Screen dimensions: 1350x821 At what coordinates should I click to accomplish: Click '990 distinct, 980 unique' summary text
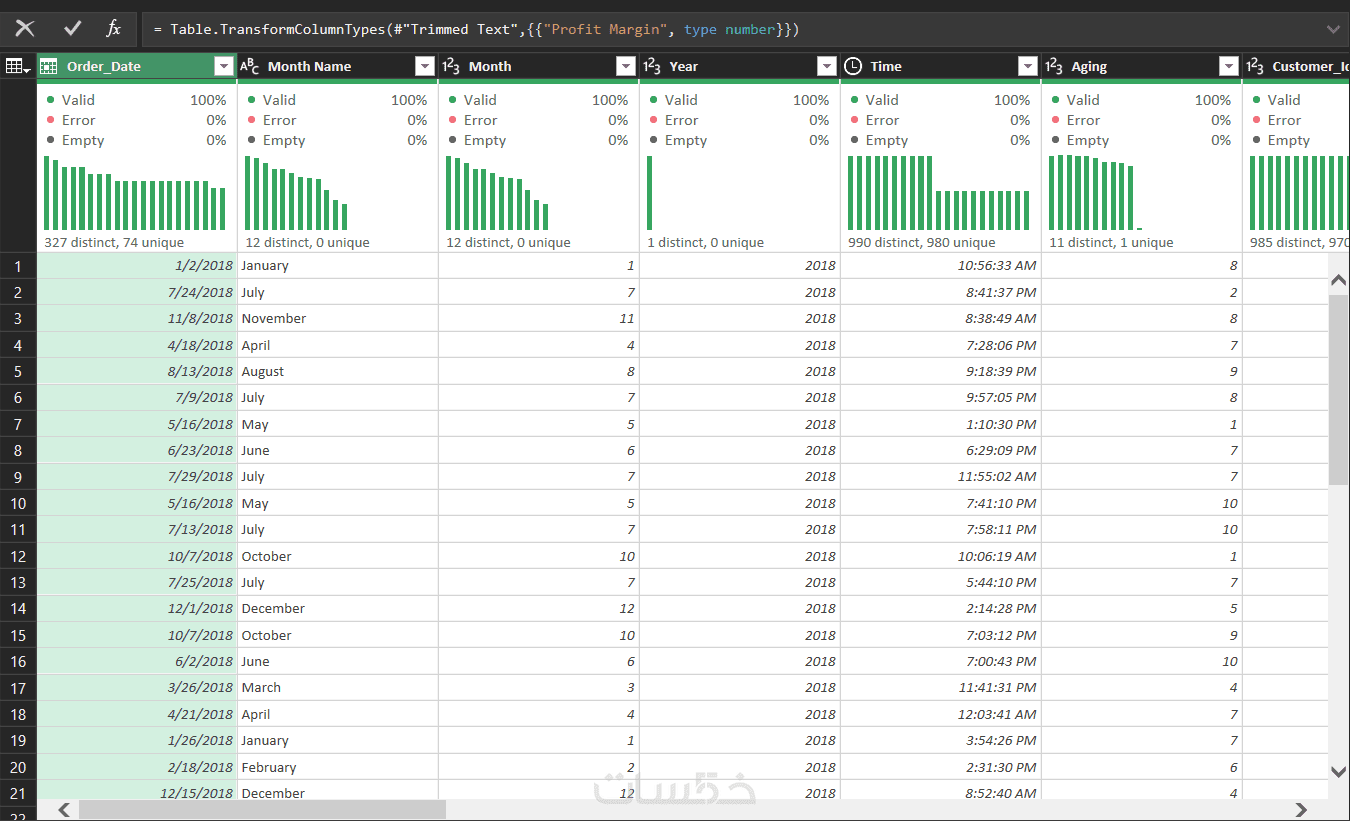[x=922, y=242]
